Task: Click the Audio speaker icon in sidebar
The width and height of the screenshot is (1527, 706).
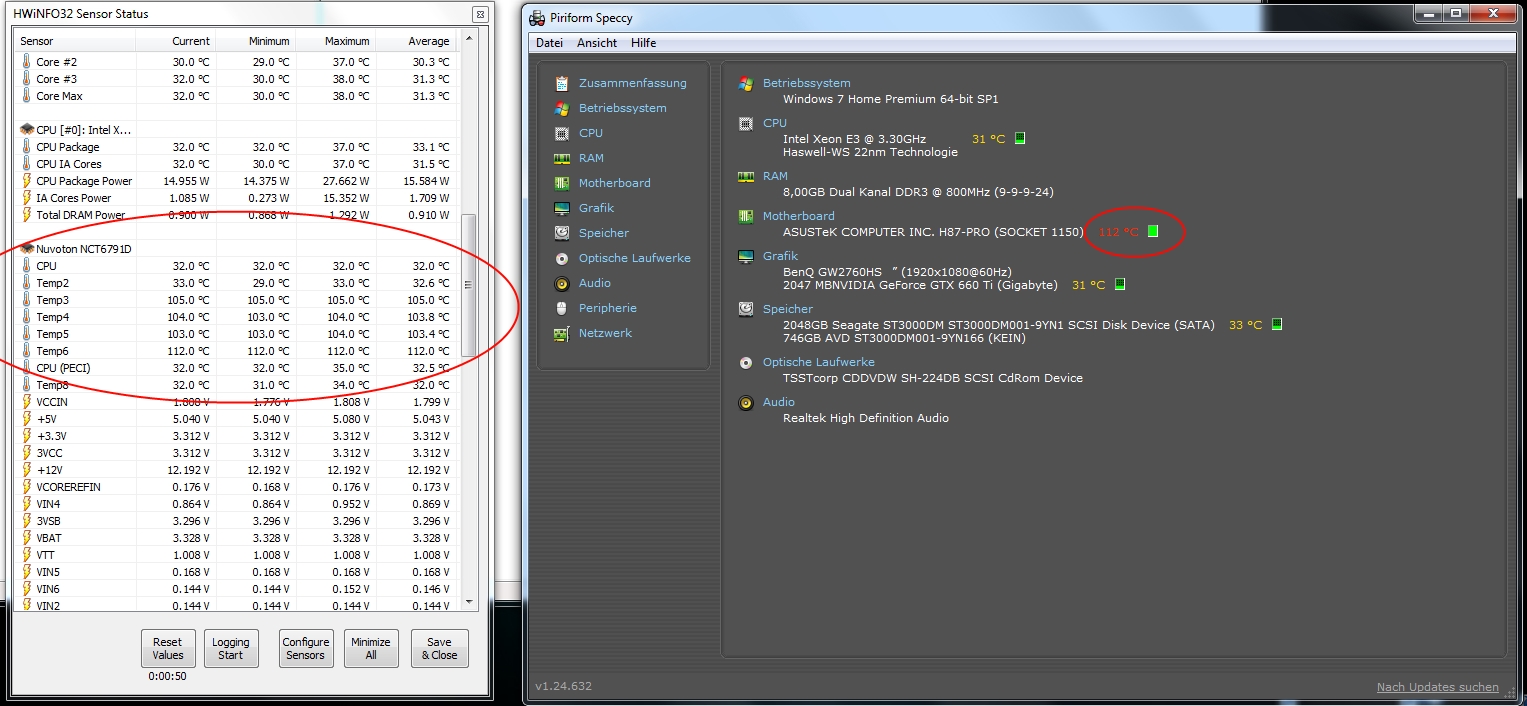Action: [561, 283]
